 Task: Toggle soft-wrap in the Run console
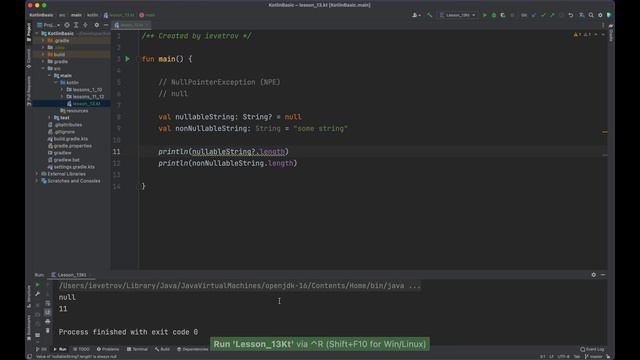click(x=48, y=303)
